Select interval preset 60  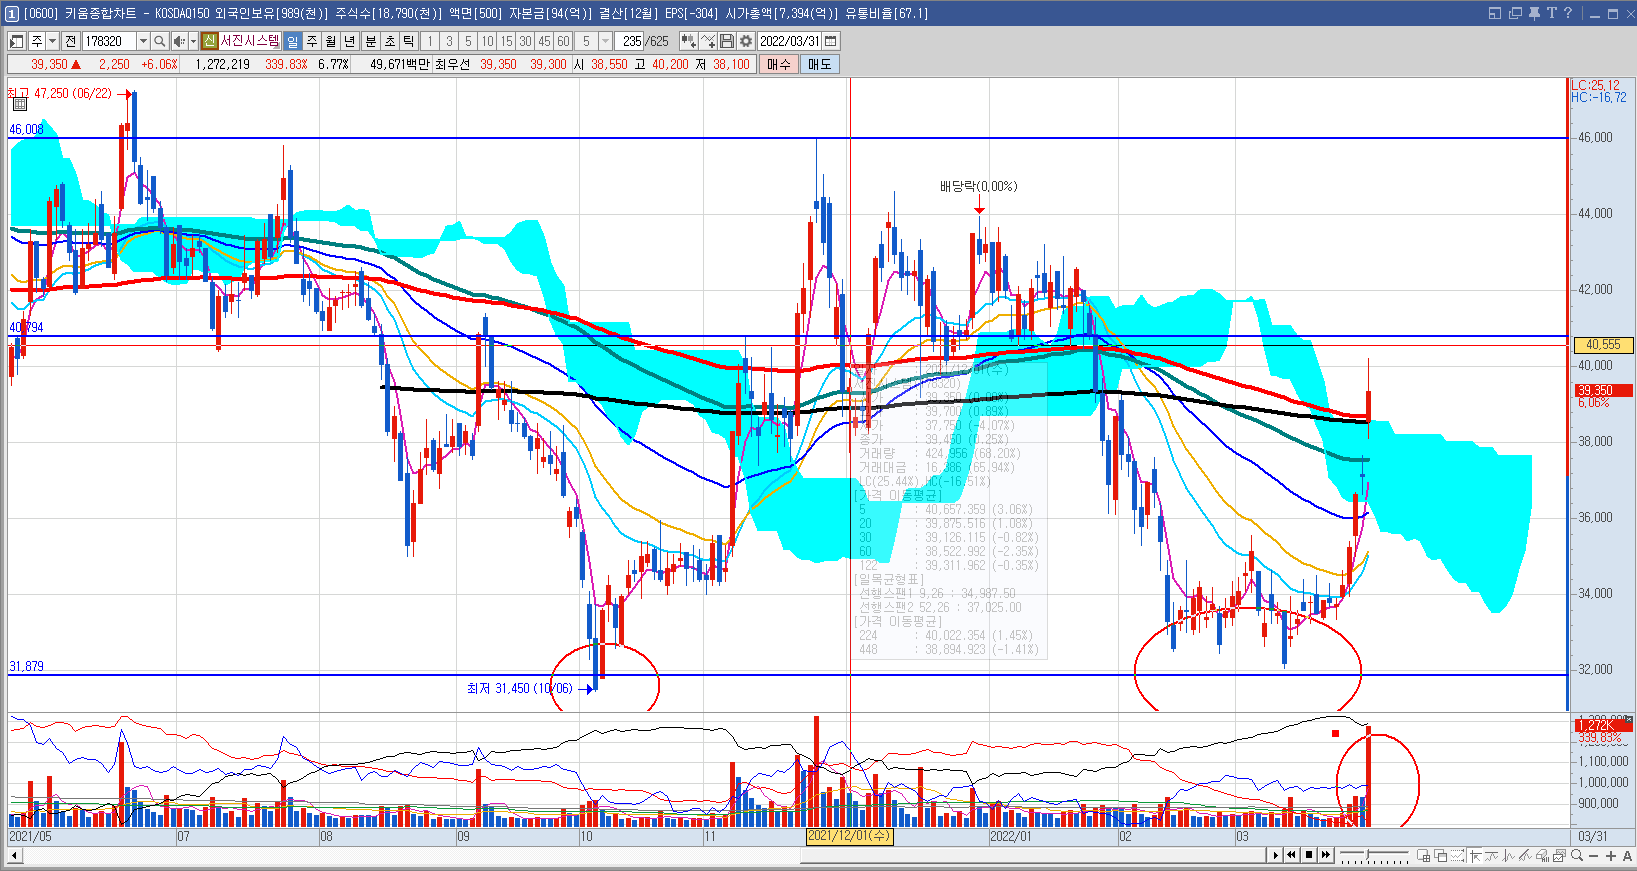563,41
